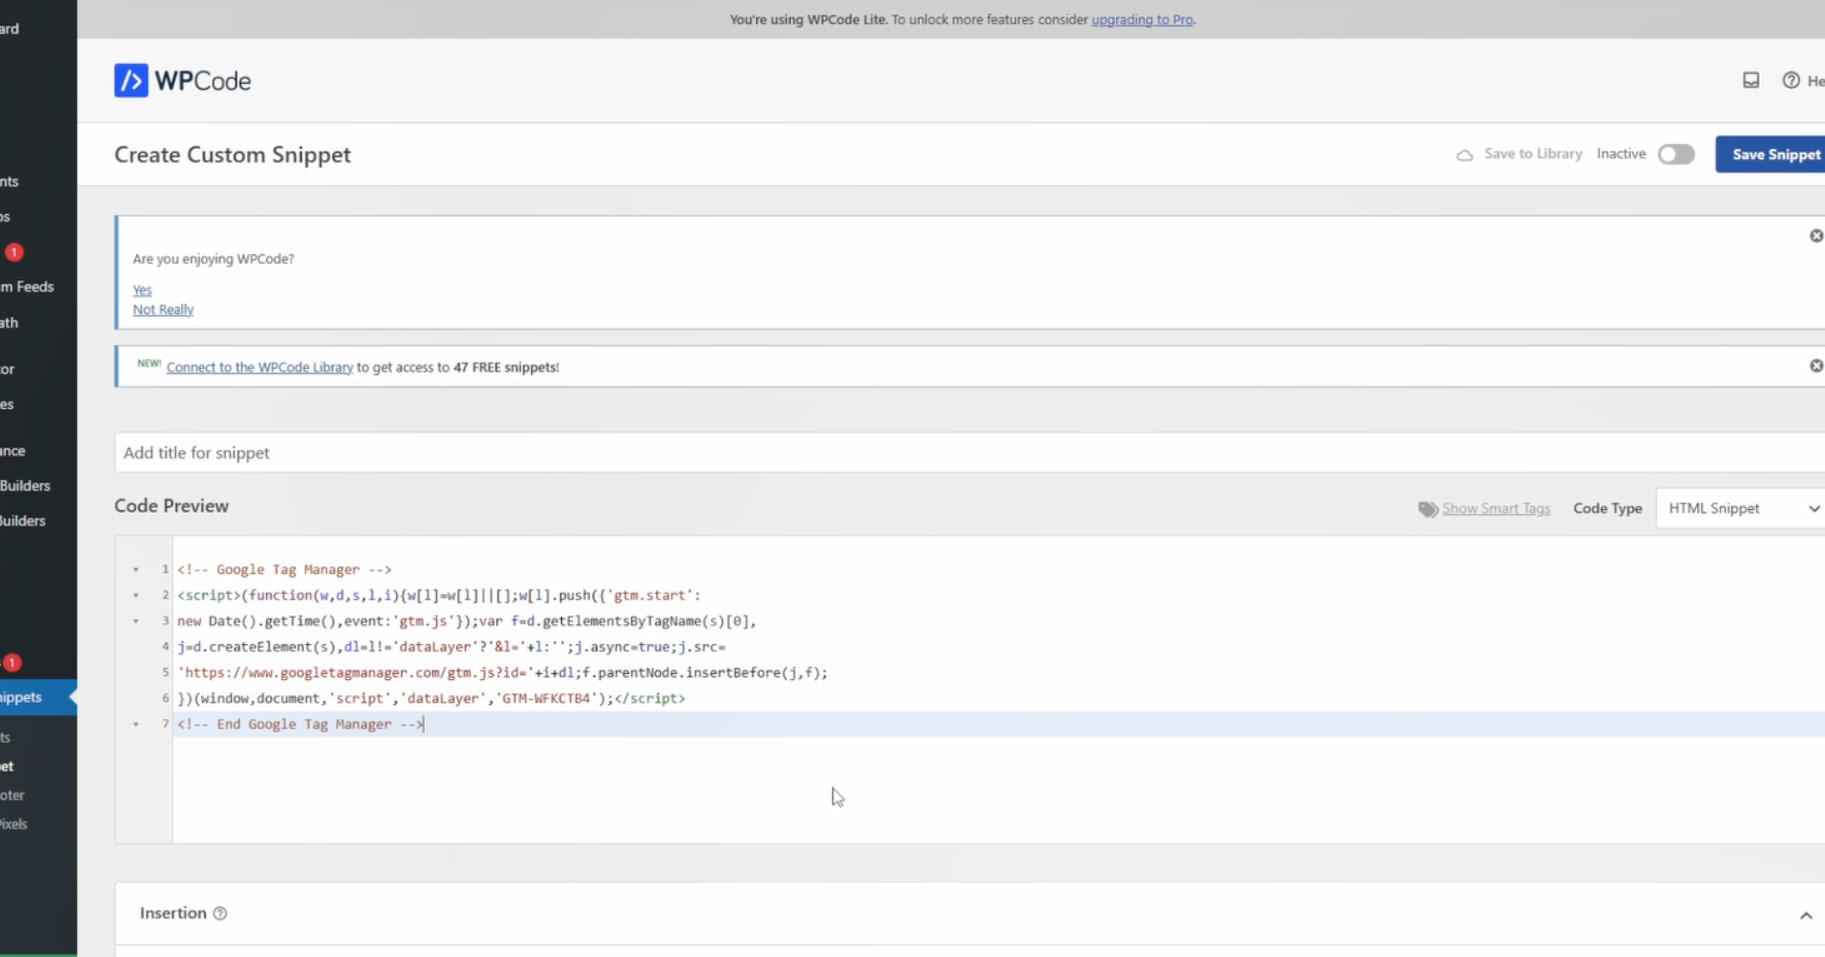The height and width of the screenshot is (957, 1825).
Task: Toggle the Inactive snippet switch
Action: point(1676,154)
